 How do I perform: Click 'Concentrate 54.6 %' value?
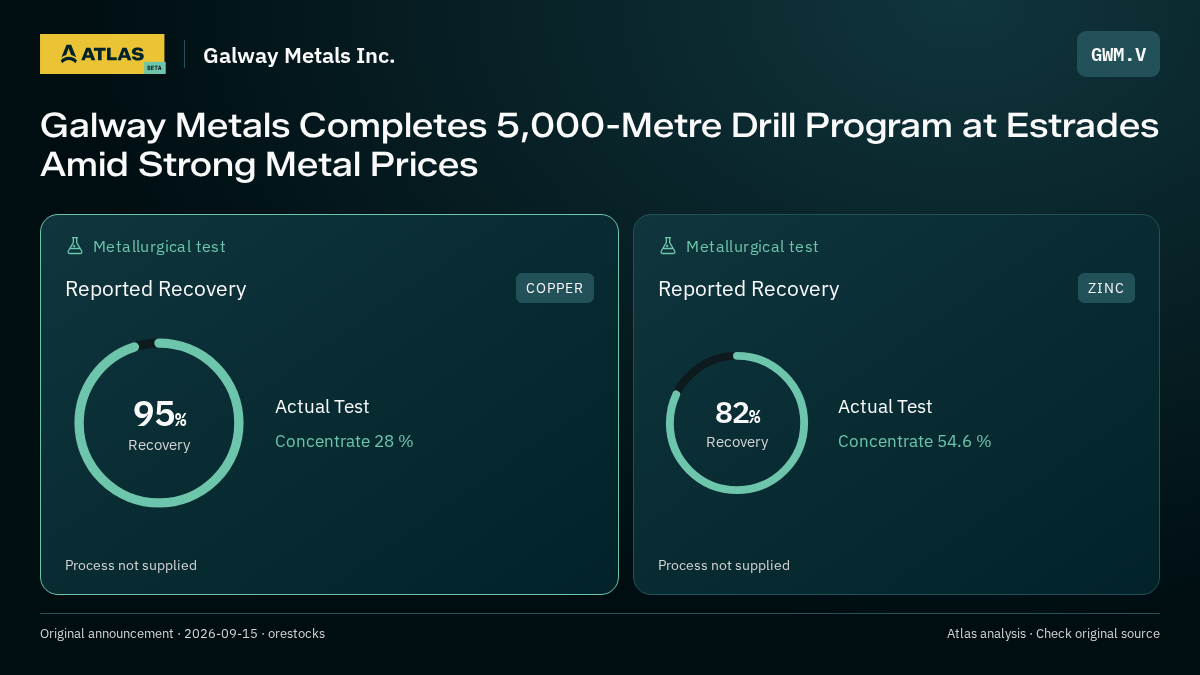[914, 441]
